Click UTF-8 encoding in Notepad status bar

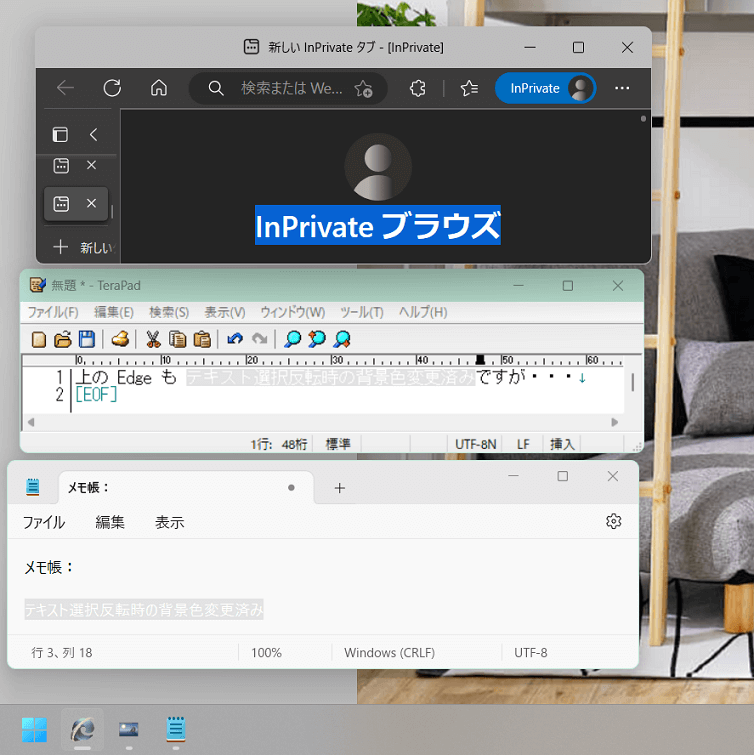coord(531,652)
